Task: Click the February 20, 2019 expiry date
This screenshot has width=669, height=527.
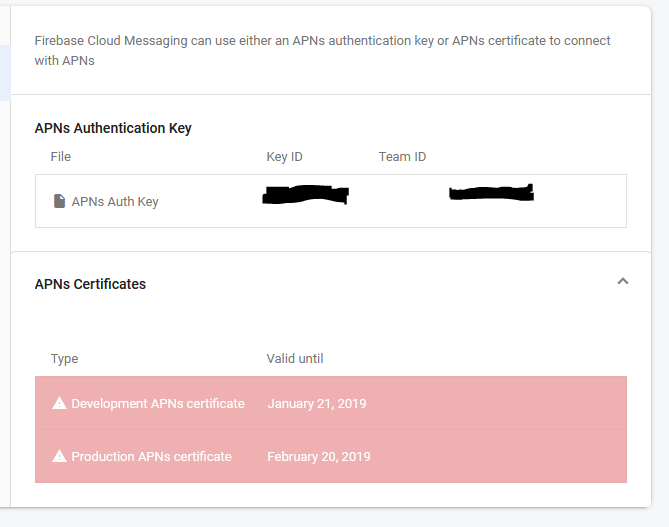Action: pos(319,457)
